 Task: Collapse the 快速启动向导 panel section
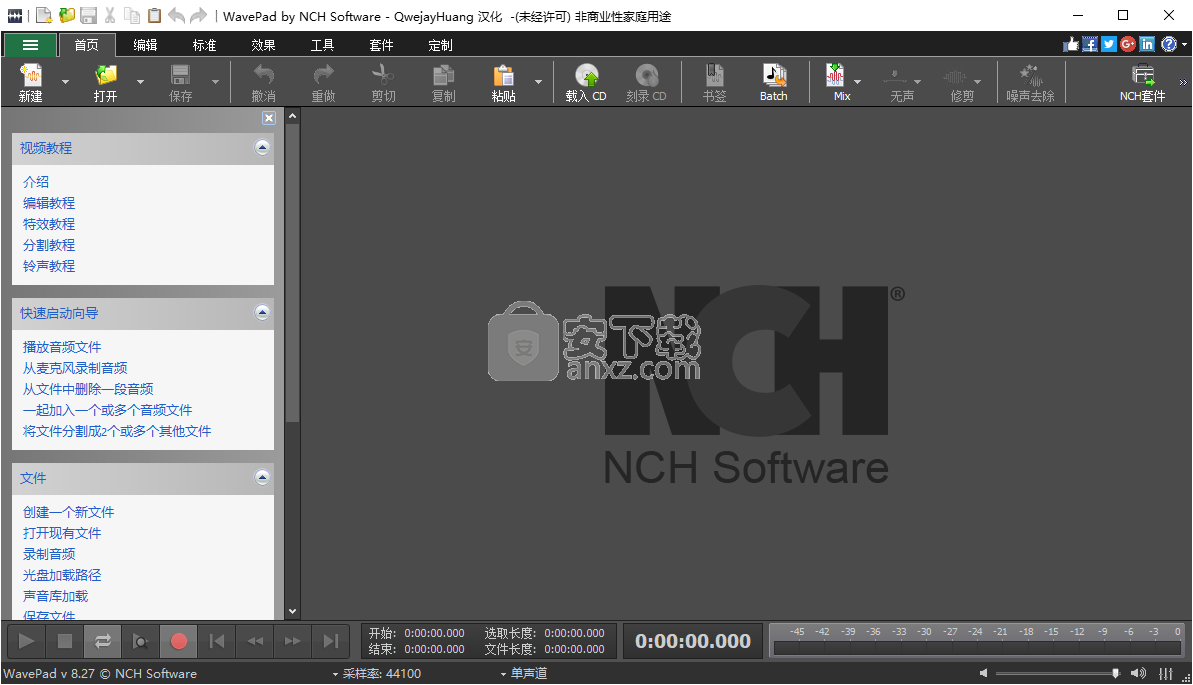[x=262, y=313]
